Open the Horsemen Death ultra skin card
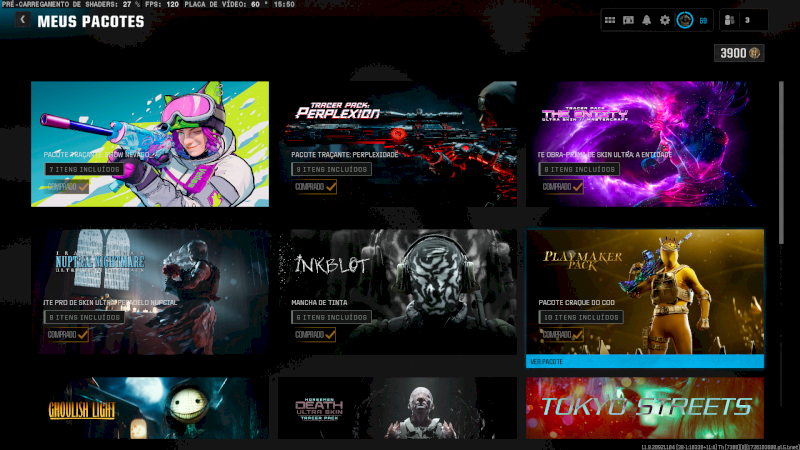The image size is (800, 450). click(397, 408)
